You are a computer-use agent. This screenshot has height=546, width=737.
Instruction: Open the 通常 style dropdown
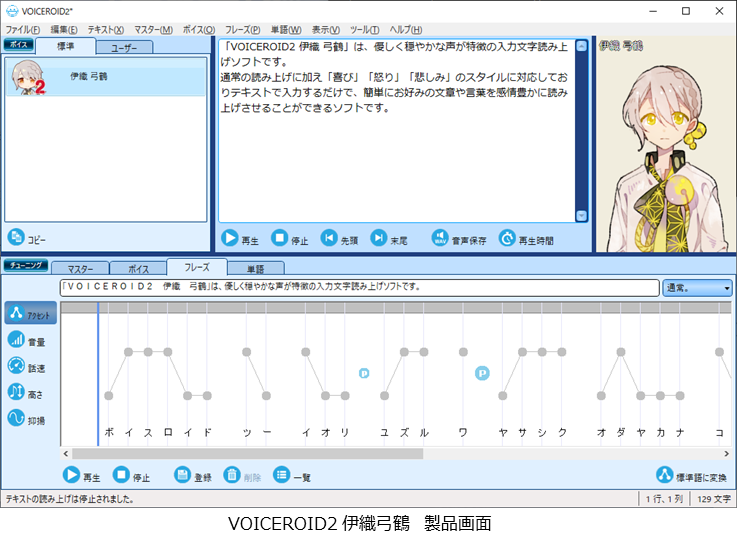697,288
